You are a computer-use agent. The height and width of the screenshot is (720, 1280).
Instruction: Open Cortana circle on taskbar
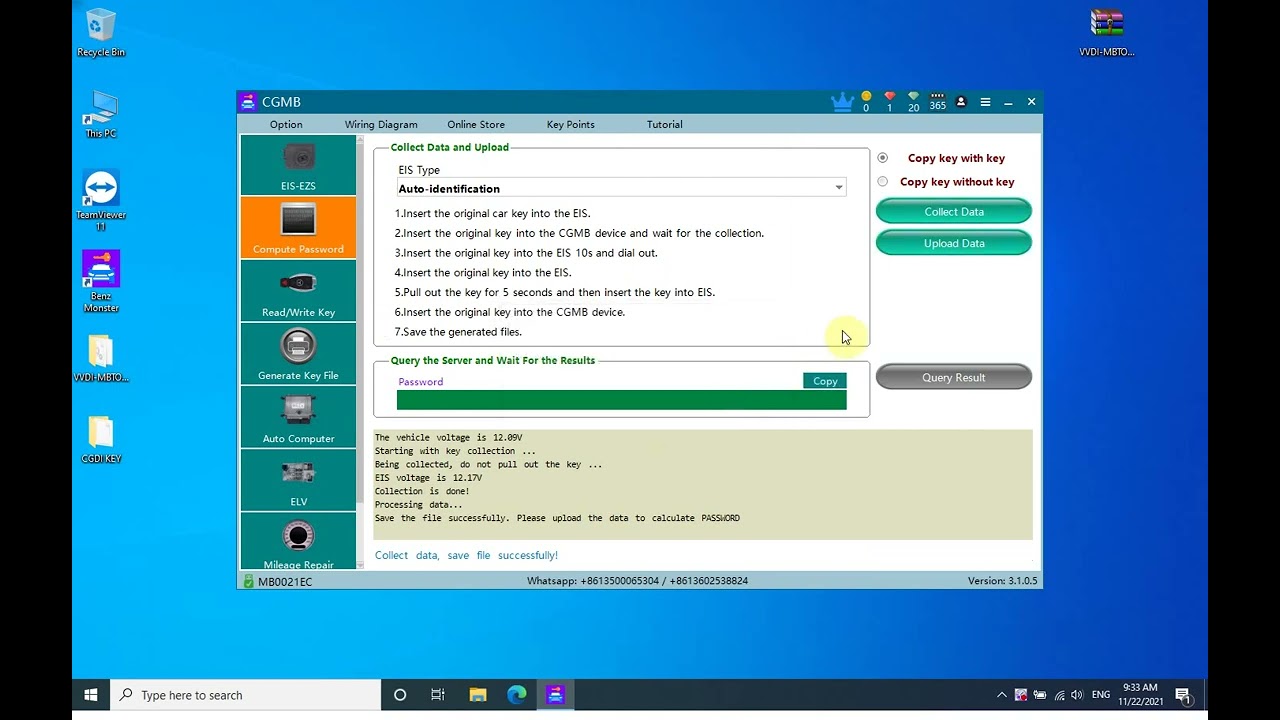pos(400,695)
